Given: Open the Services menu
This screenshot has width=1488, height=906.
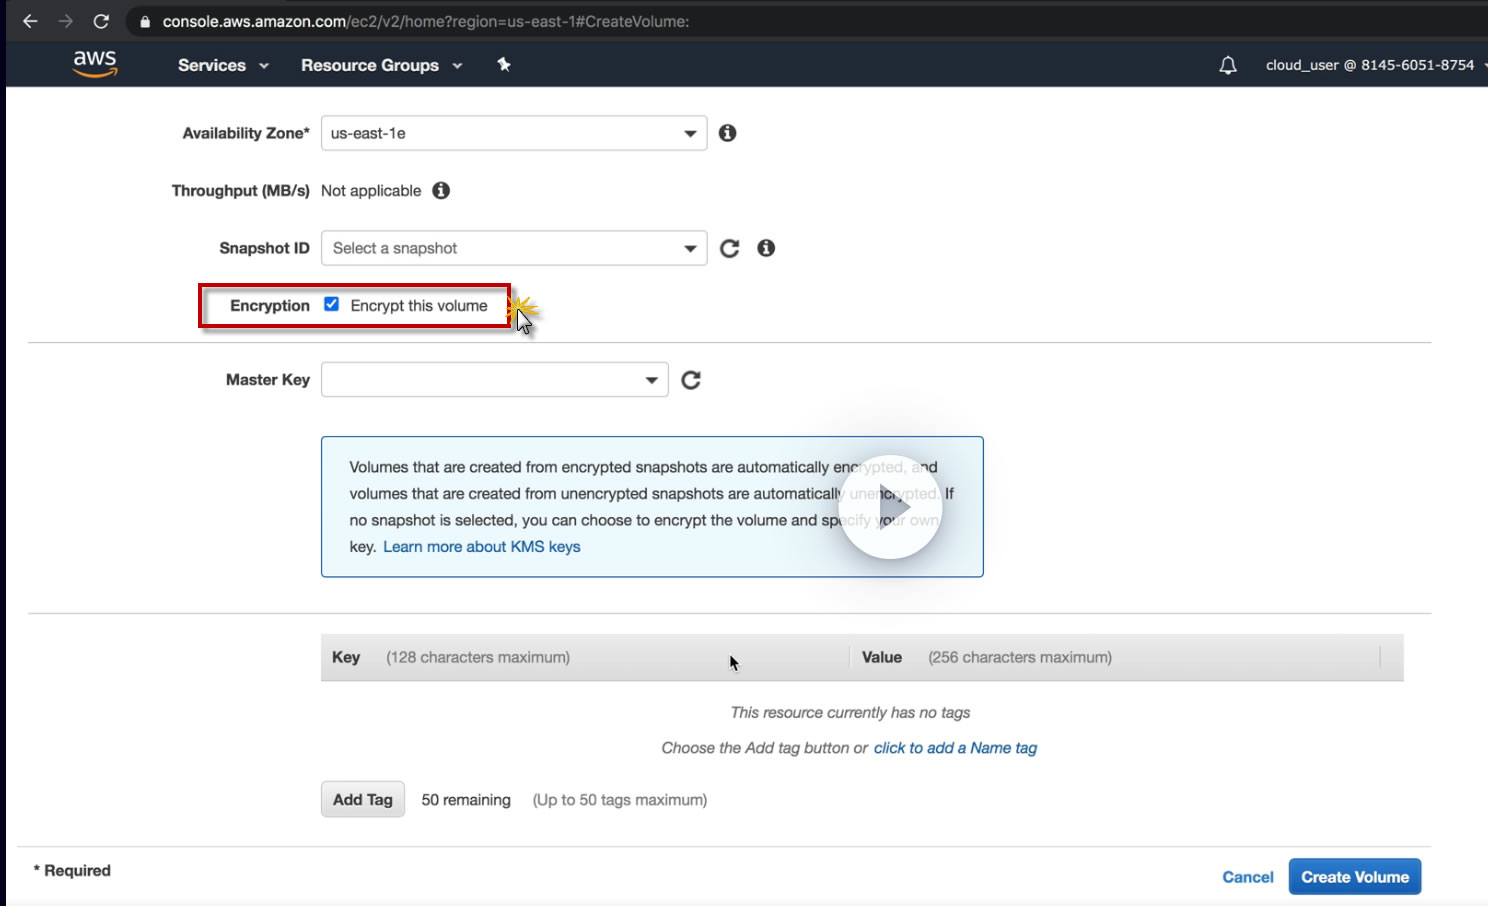Looking at the screenshot, I should point(223,65).
